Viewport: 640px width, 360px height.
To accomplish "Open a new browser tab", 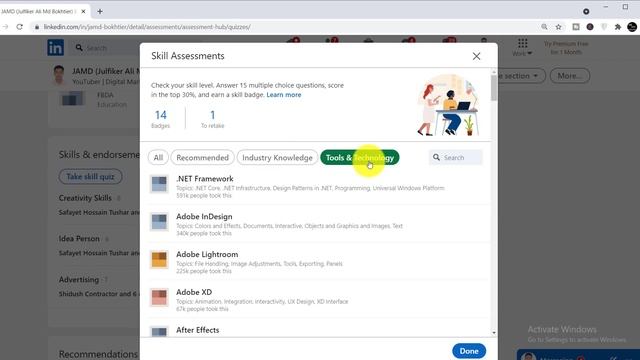I will (100, 11).
